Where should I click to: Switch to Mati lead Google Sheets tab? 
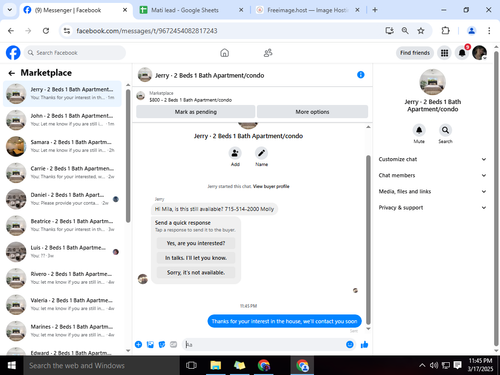pos(191,10)
